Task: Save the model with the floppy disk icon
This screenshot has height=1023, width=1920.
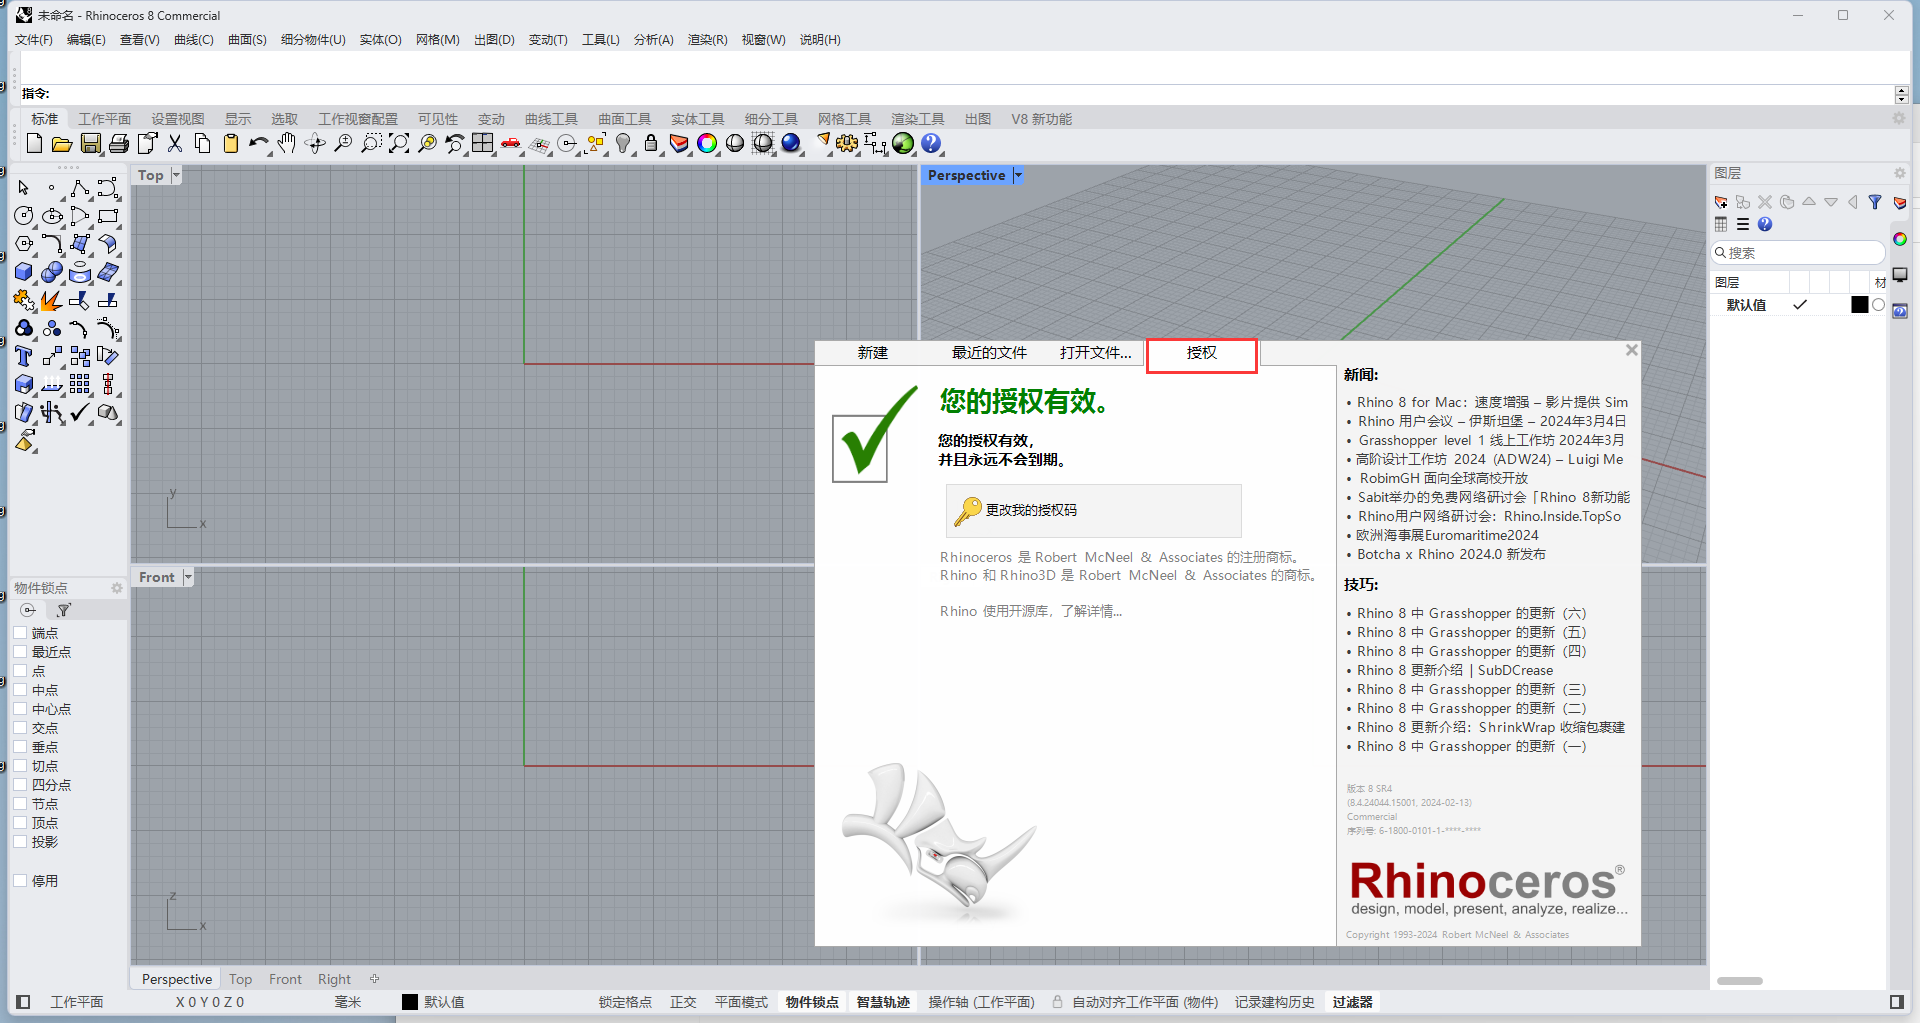Action: 90,144
